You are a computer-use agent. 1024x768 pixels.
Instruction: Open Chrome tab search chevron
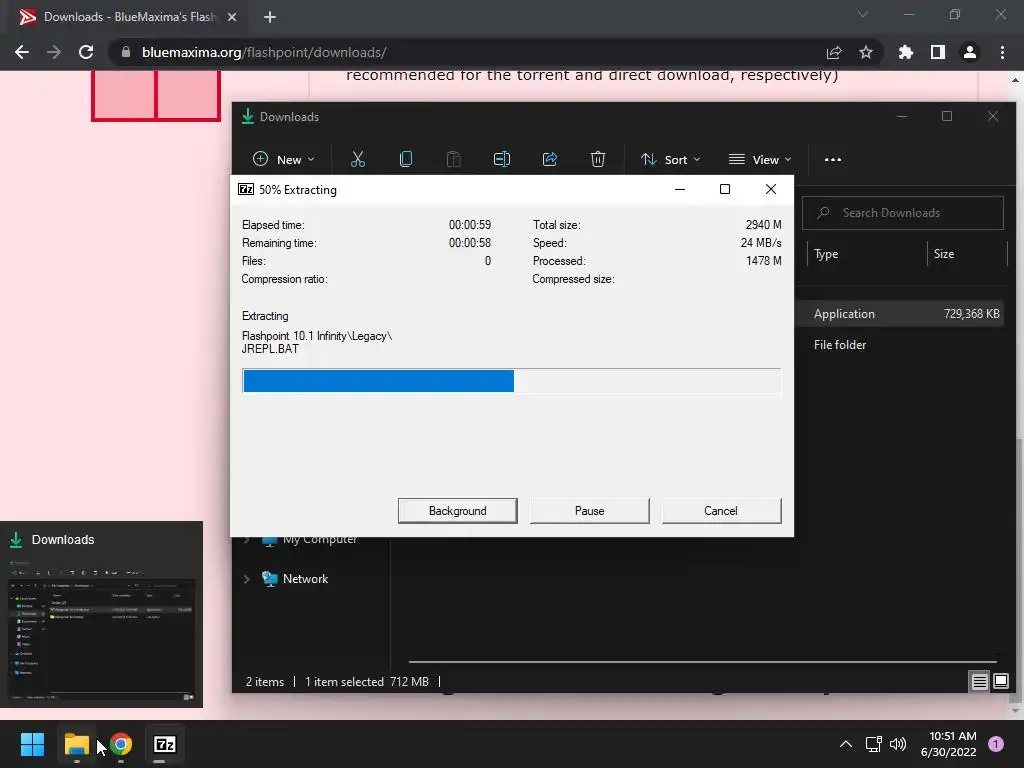point(863,14)
